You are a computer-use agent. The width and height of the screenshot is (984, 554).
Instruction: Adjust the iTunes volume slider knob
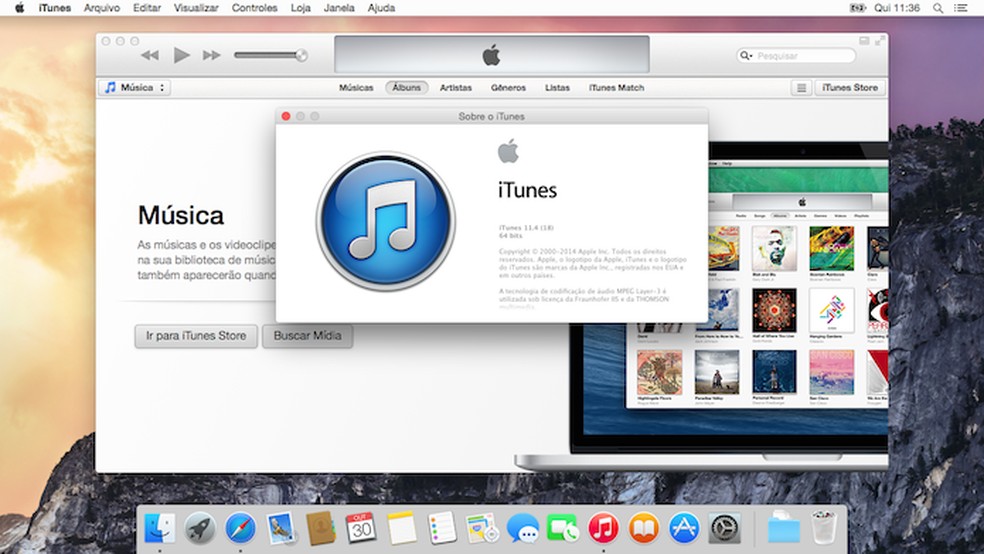[x=301, y=55]
